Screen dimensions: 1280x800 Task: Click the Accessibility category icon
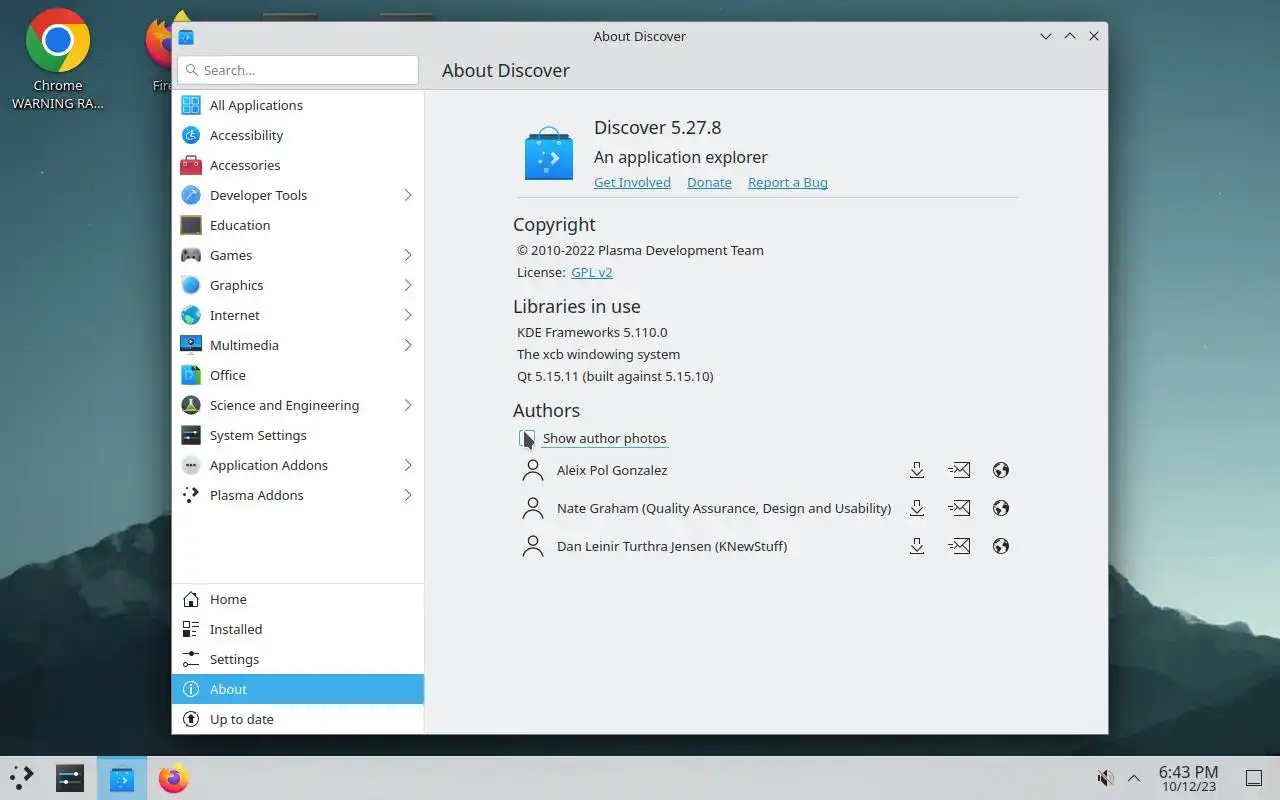(x=191, y=135)
